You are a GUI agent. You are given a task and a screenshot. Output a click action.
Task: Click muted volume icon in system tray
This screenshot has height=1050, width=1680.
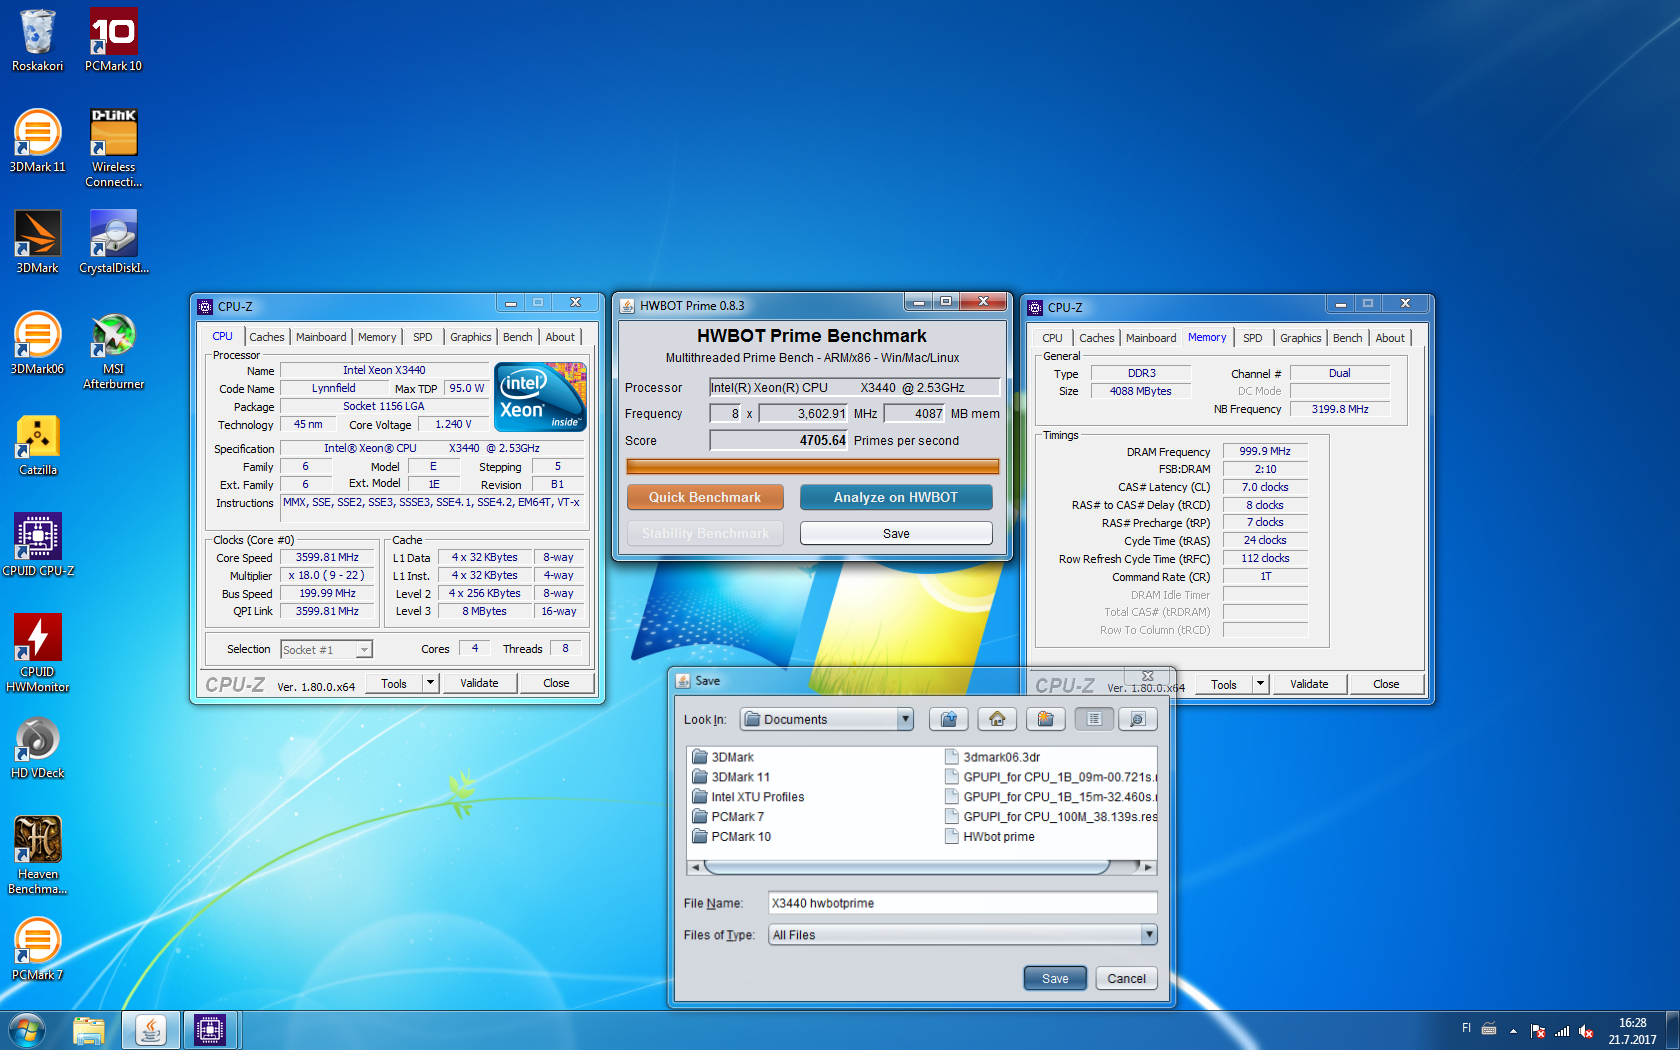pos(1586,1031)
